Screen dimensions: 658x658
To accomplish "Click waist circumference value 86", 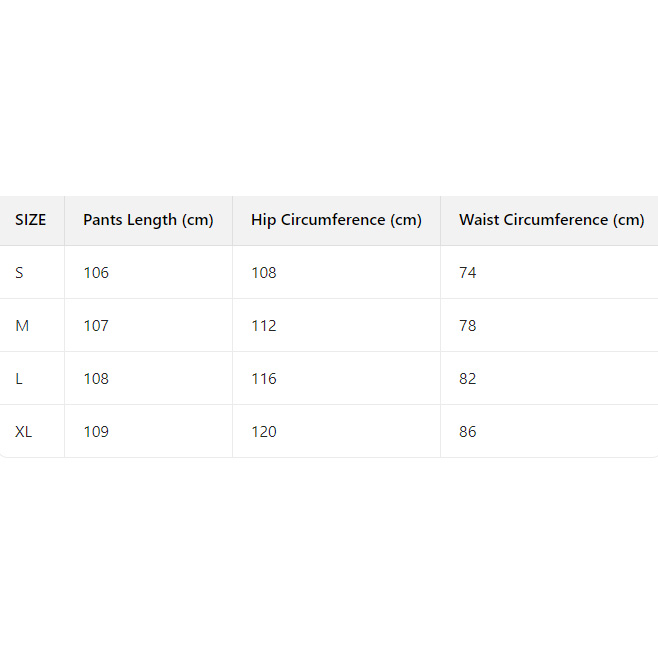I will coord(468,432).
